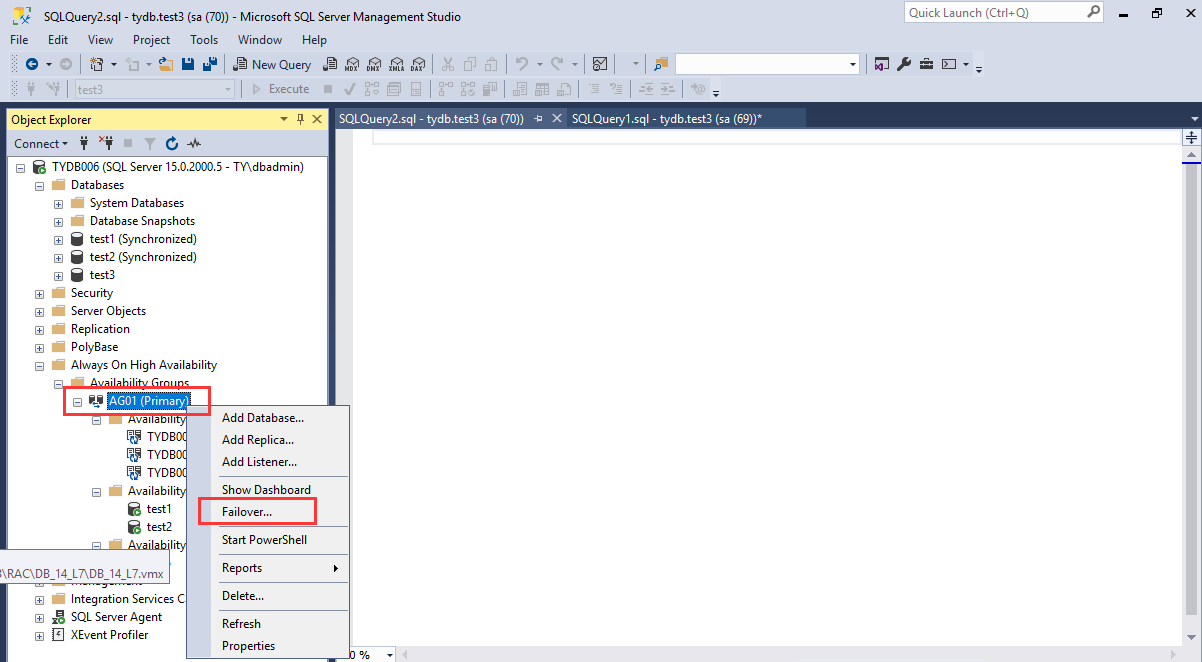
Task: Open an Analysis Services XMLA Query
Action: pyautogui.click(x=395, y=64)
